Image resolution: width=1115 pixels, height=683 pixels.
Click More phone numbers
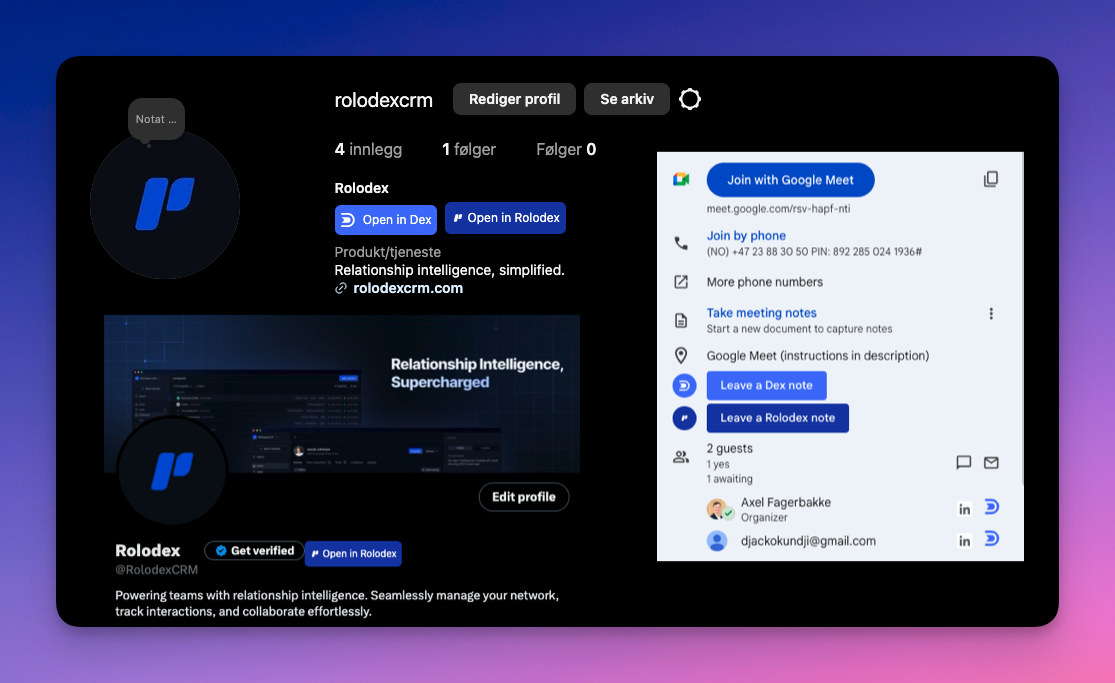pos(764,282)
